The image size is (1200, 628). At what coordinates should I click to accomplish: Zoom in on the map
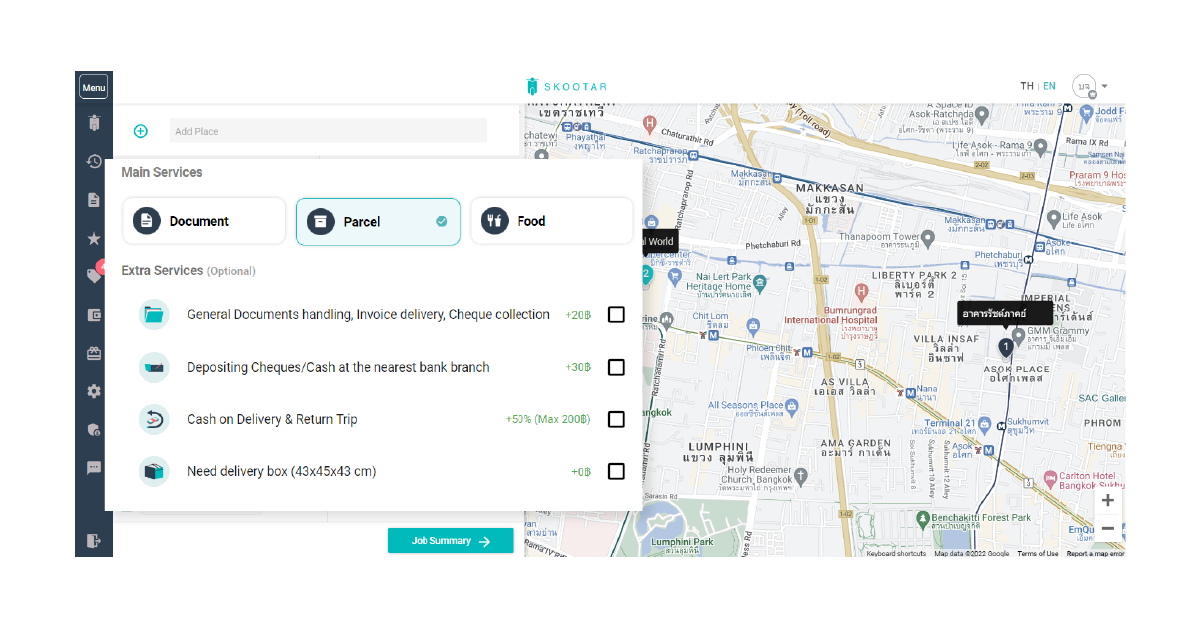(x=1108, y=500)
